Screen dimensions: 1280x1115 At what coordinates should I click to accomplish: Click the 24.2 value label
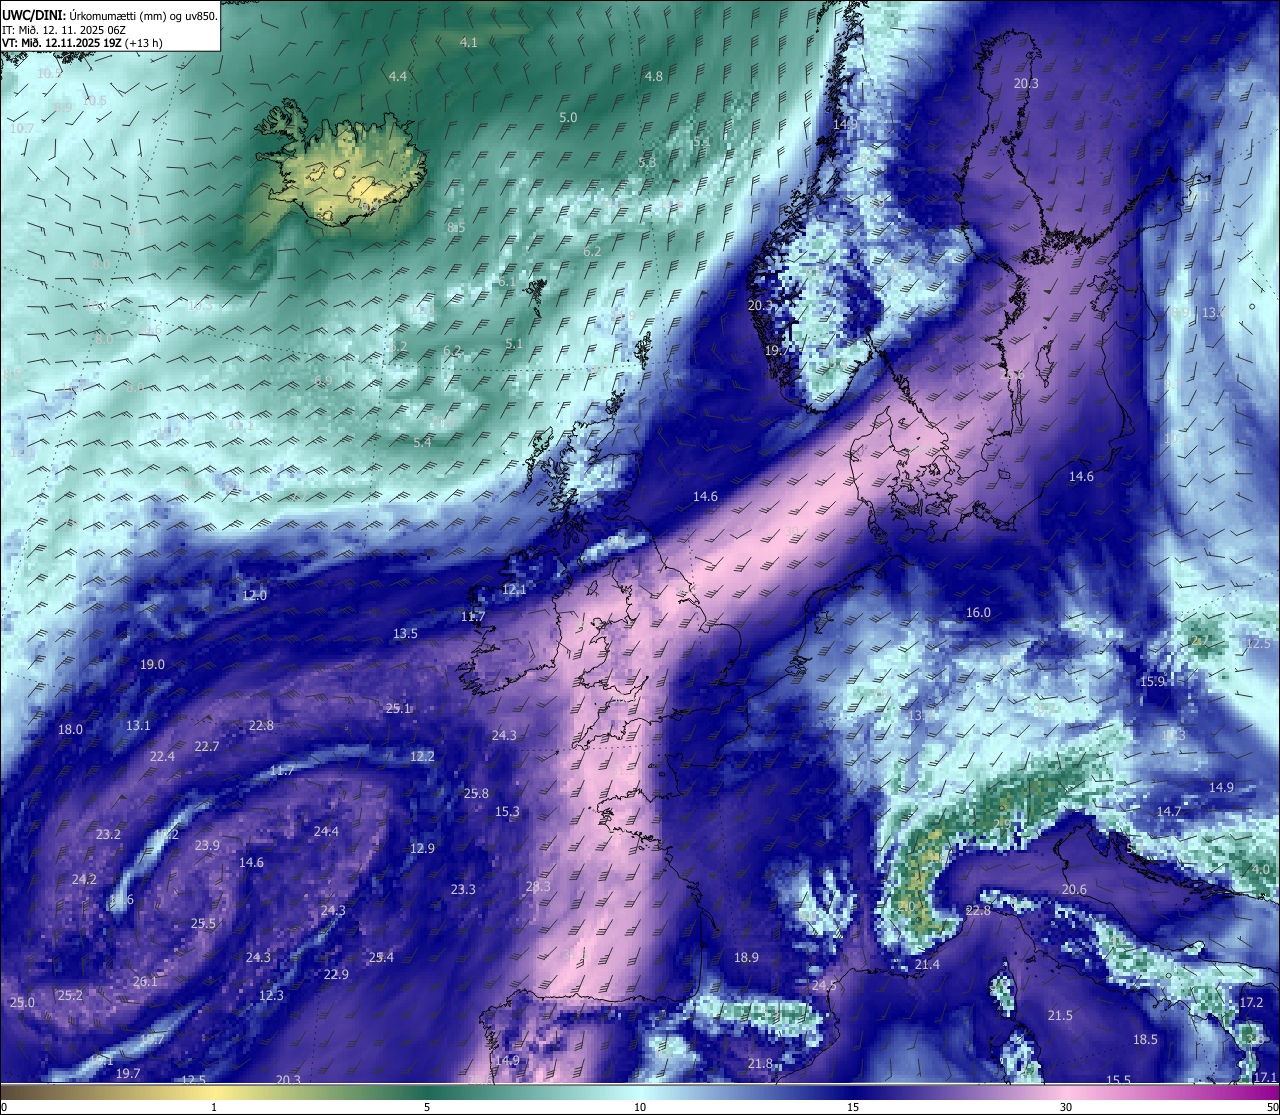(84, 879)
